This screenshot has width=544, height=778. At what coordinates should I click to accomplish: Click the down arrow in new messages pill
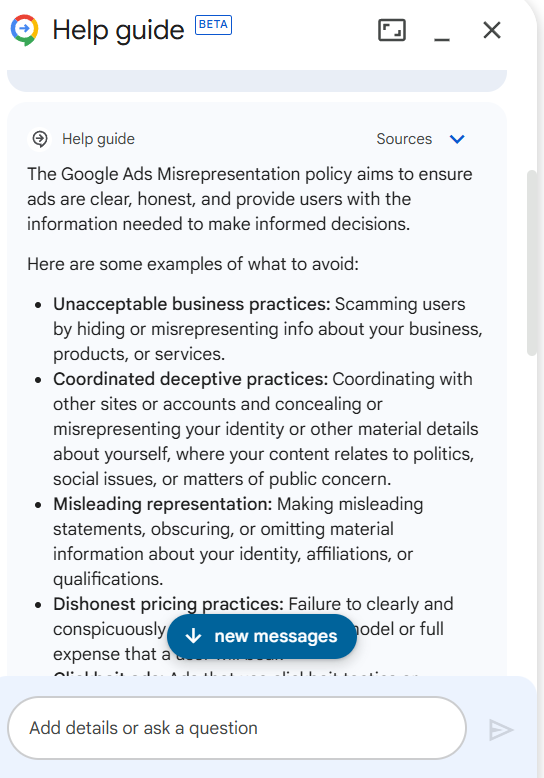pyautogui.click(x=193, y=636)
